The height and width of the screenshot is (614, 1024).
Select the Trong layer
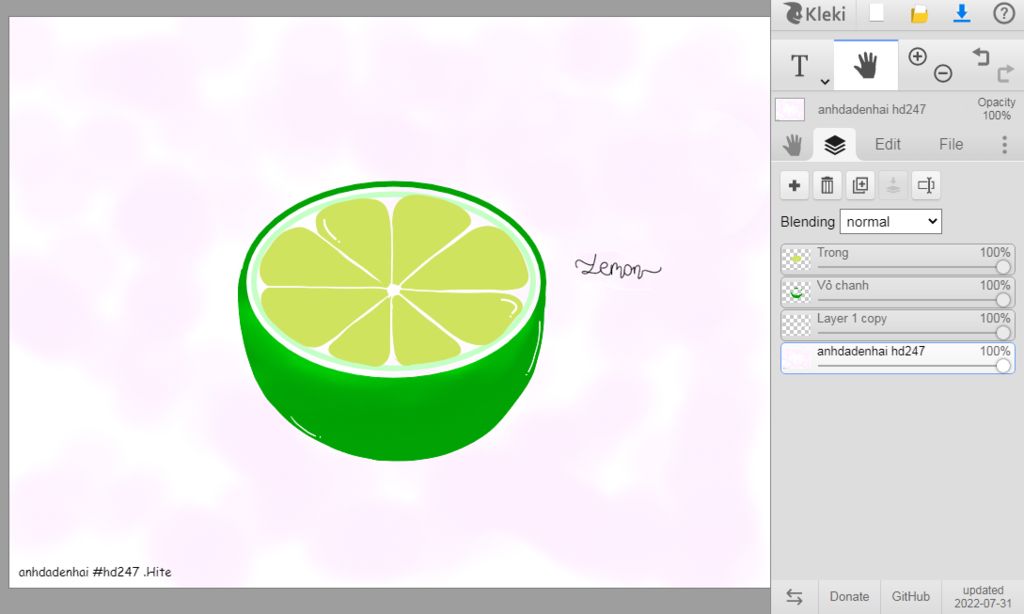point(897,259)
